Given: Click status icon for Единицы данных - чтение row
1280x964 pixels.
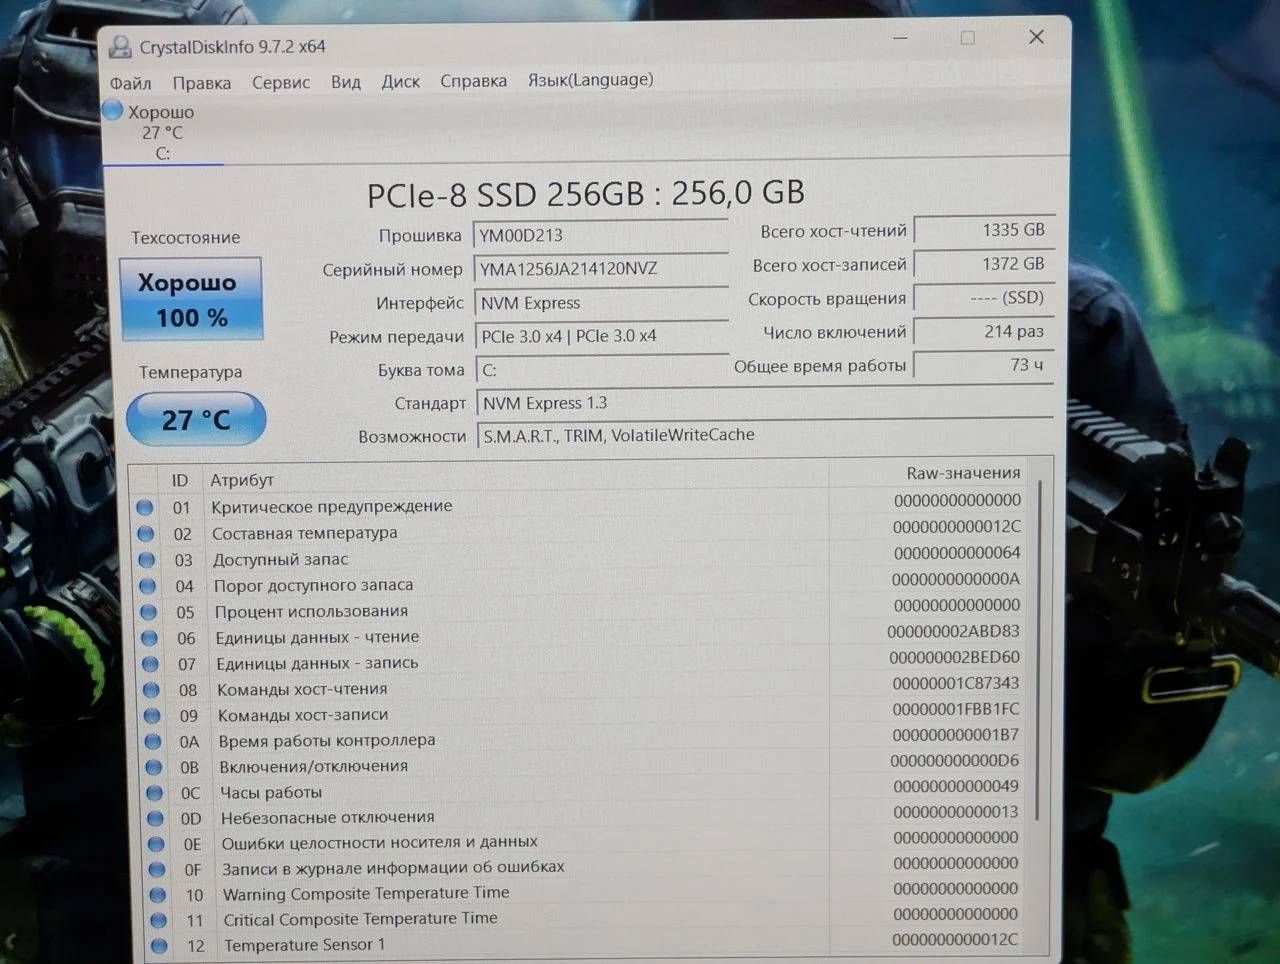Looking at the screenshot, I should click(150, 638).
